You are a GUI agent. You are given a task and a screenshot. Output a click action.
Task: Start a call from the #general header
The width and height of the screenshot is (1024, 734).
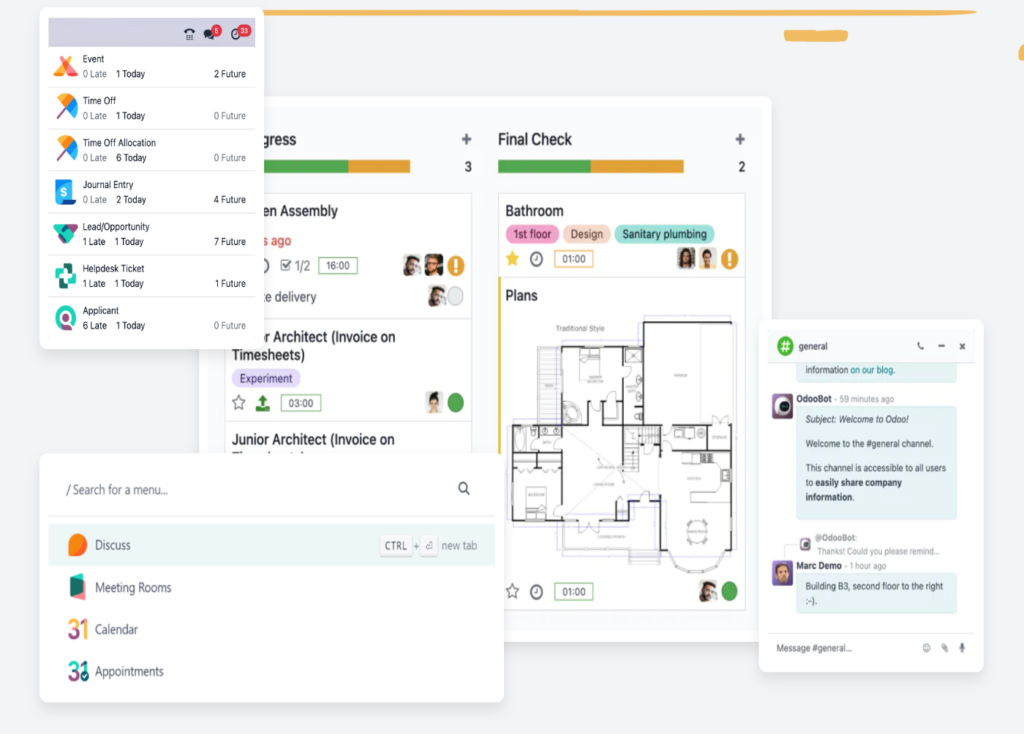[920, 345]
